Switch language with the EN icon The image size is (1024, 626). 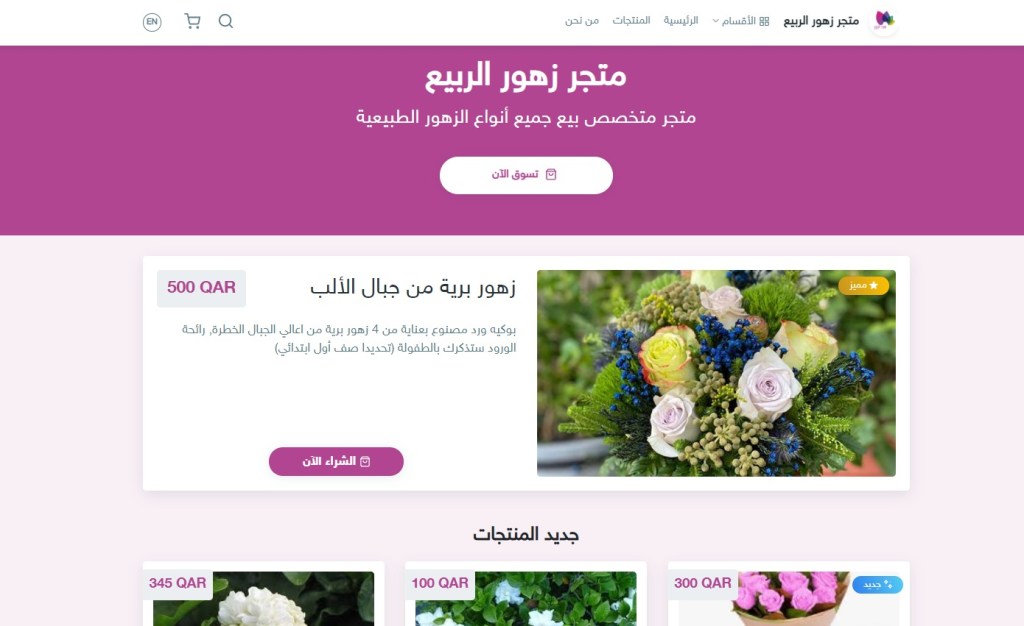152,22
